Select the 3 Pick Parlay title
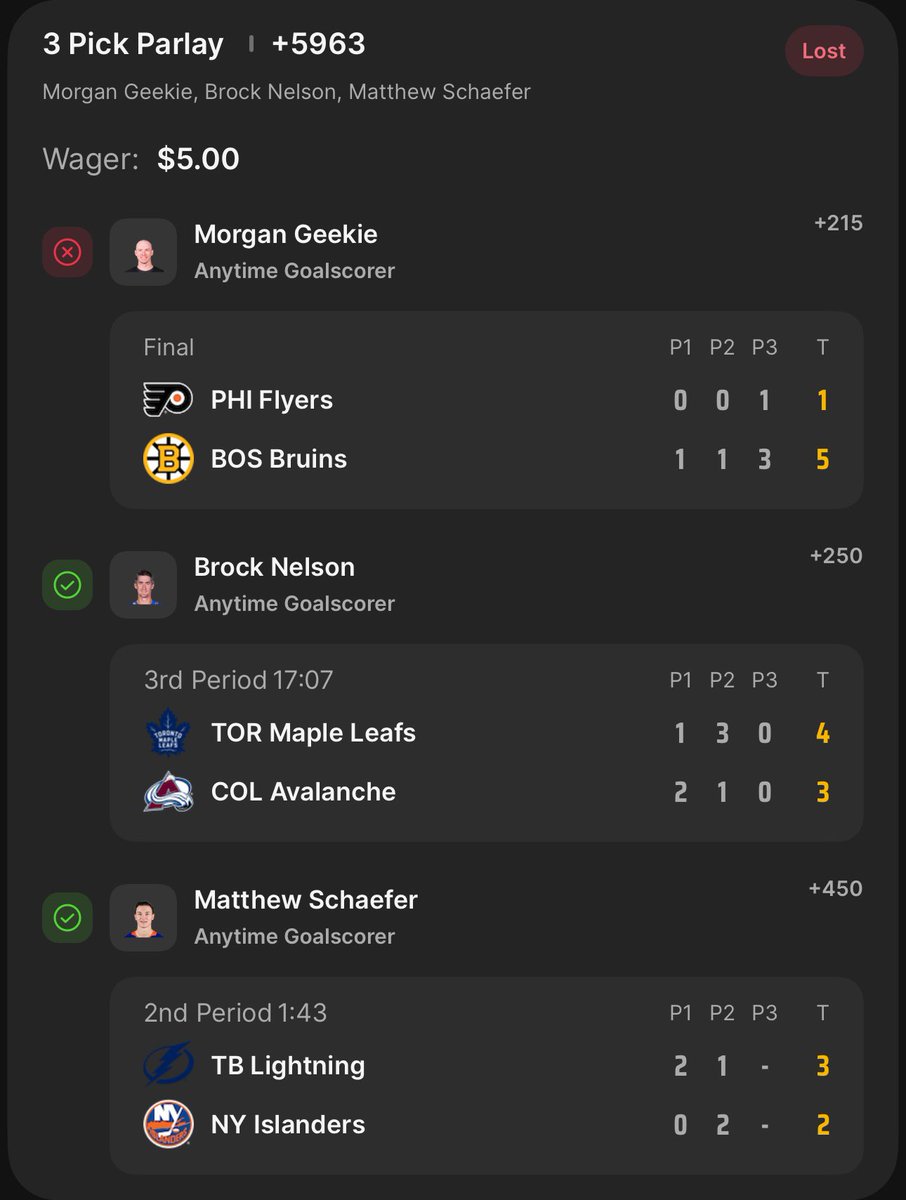 (x=134, y=44)
